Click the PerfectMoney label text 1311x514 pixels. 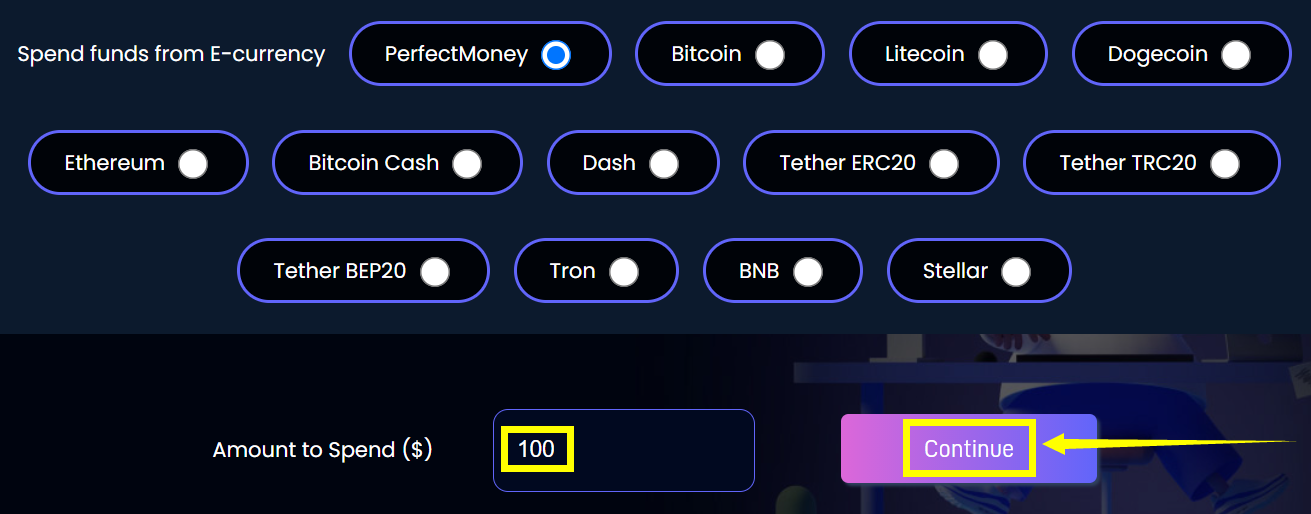tap(456, 54)
